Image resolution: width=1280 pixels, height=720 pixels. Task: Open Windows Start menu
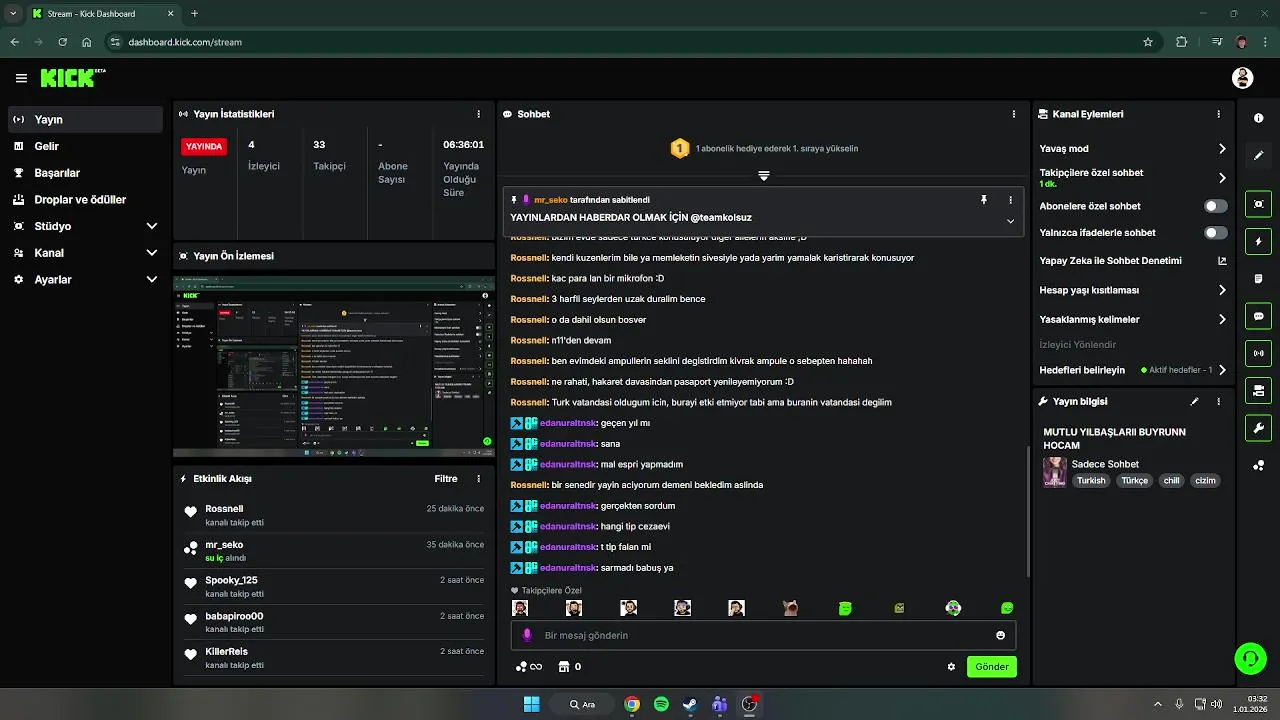click(x=531, y=704)
